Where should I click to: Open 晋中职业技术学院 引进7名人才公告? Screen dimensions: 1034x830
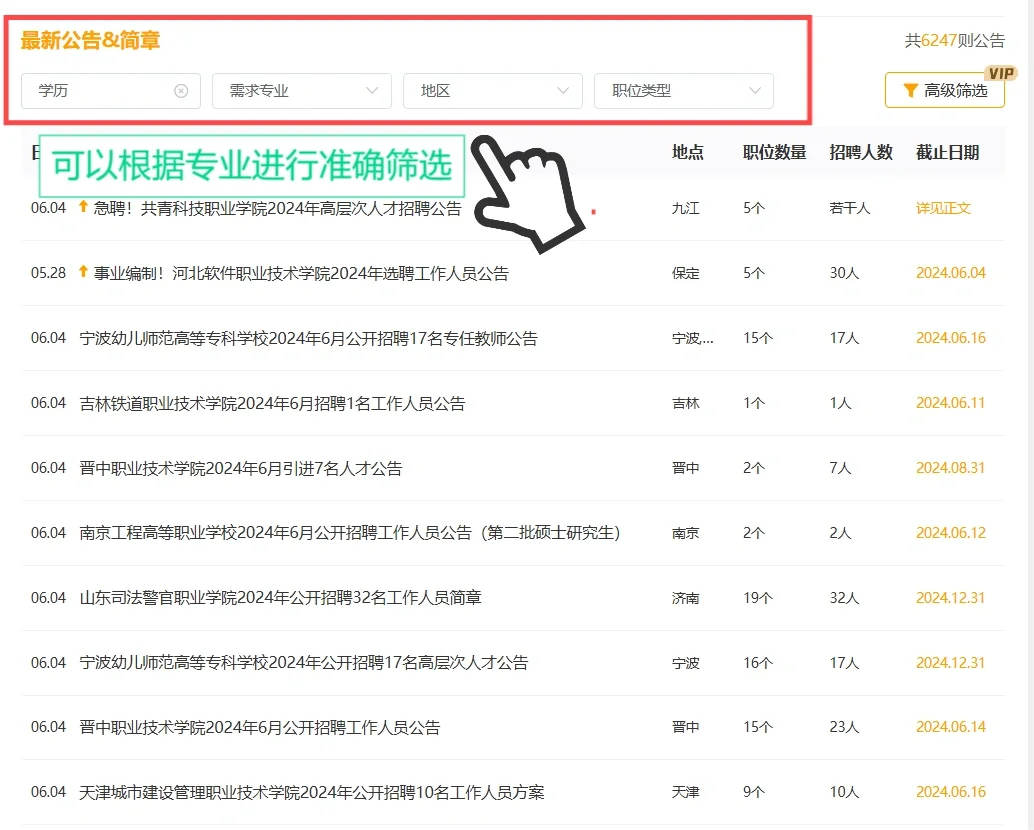241,468
